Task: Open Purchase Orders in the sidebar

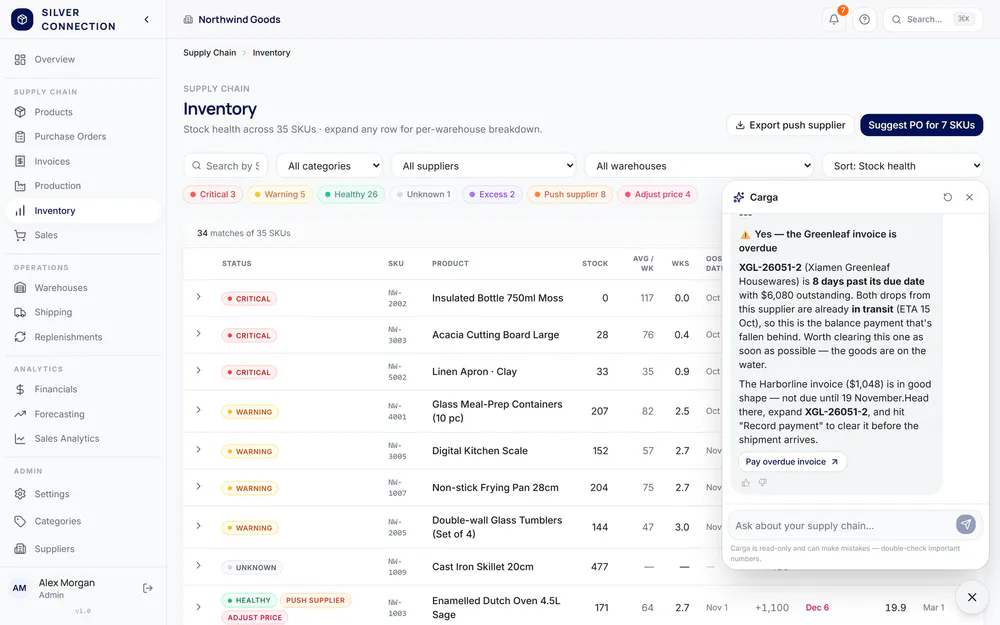Action: pos(83,136)
